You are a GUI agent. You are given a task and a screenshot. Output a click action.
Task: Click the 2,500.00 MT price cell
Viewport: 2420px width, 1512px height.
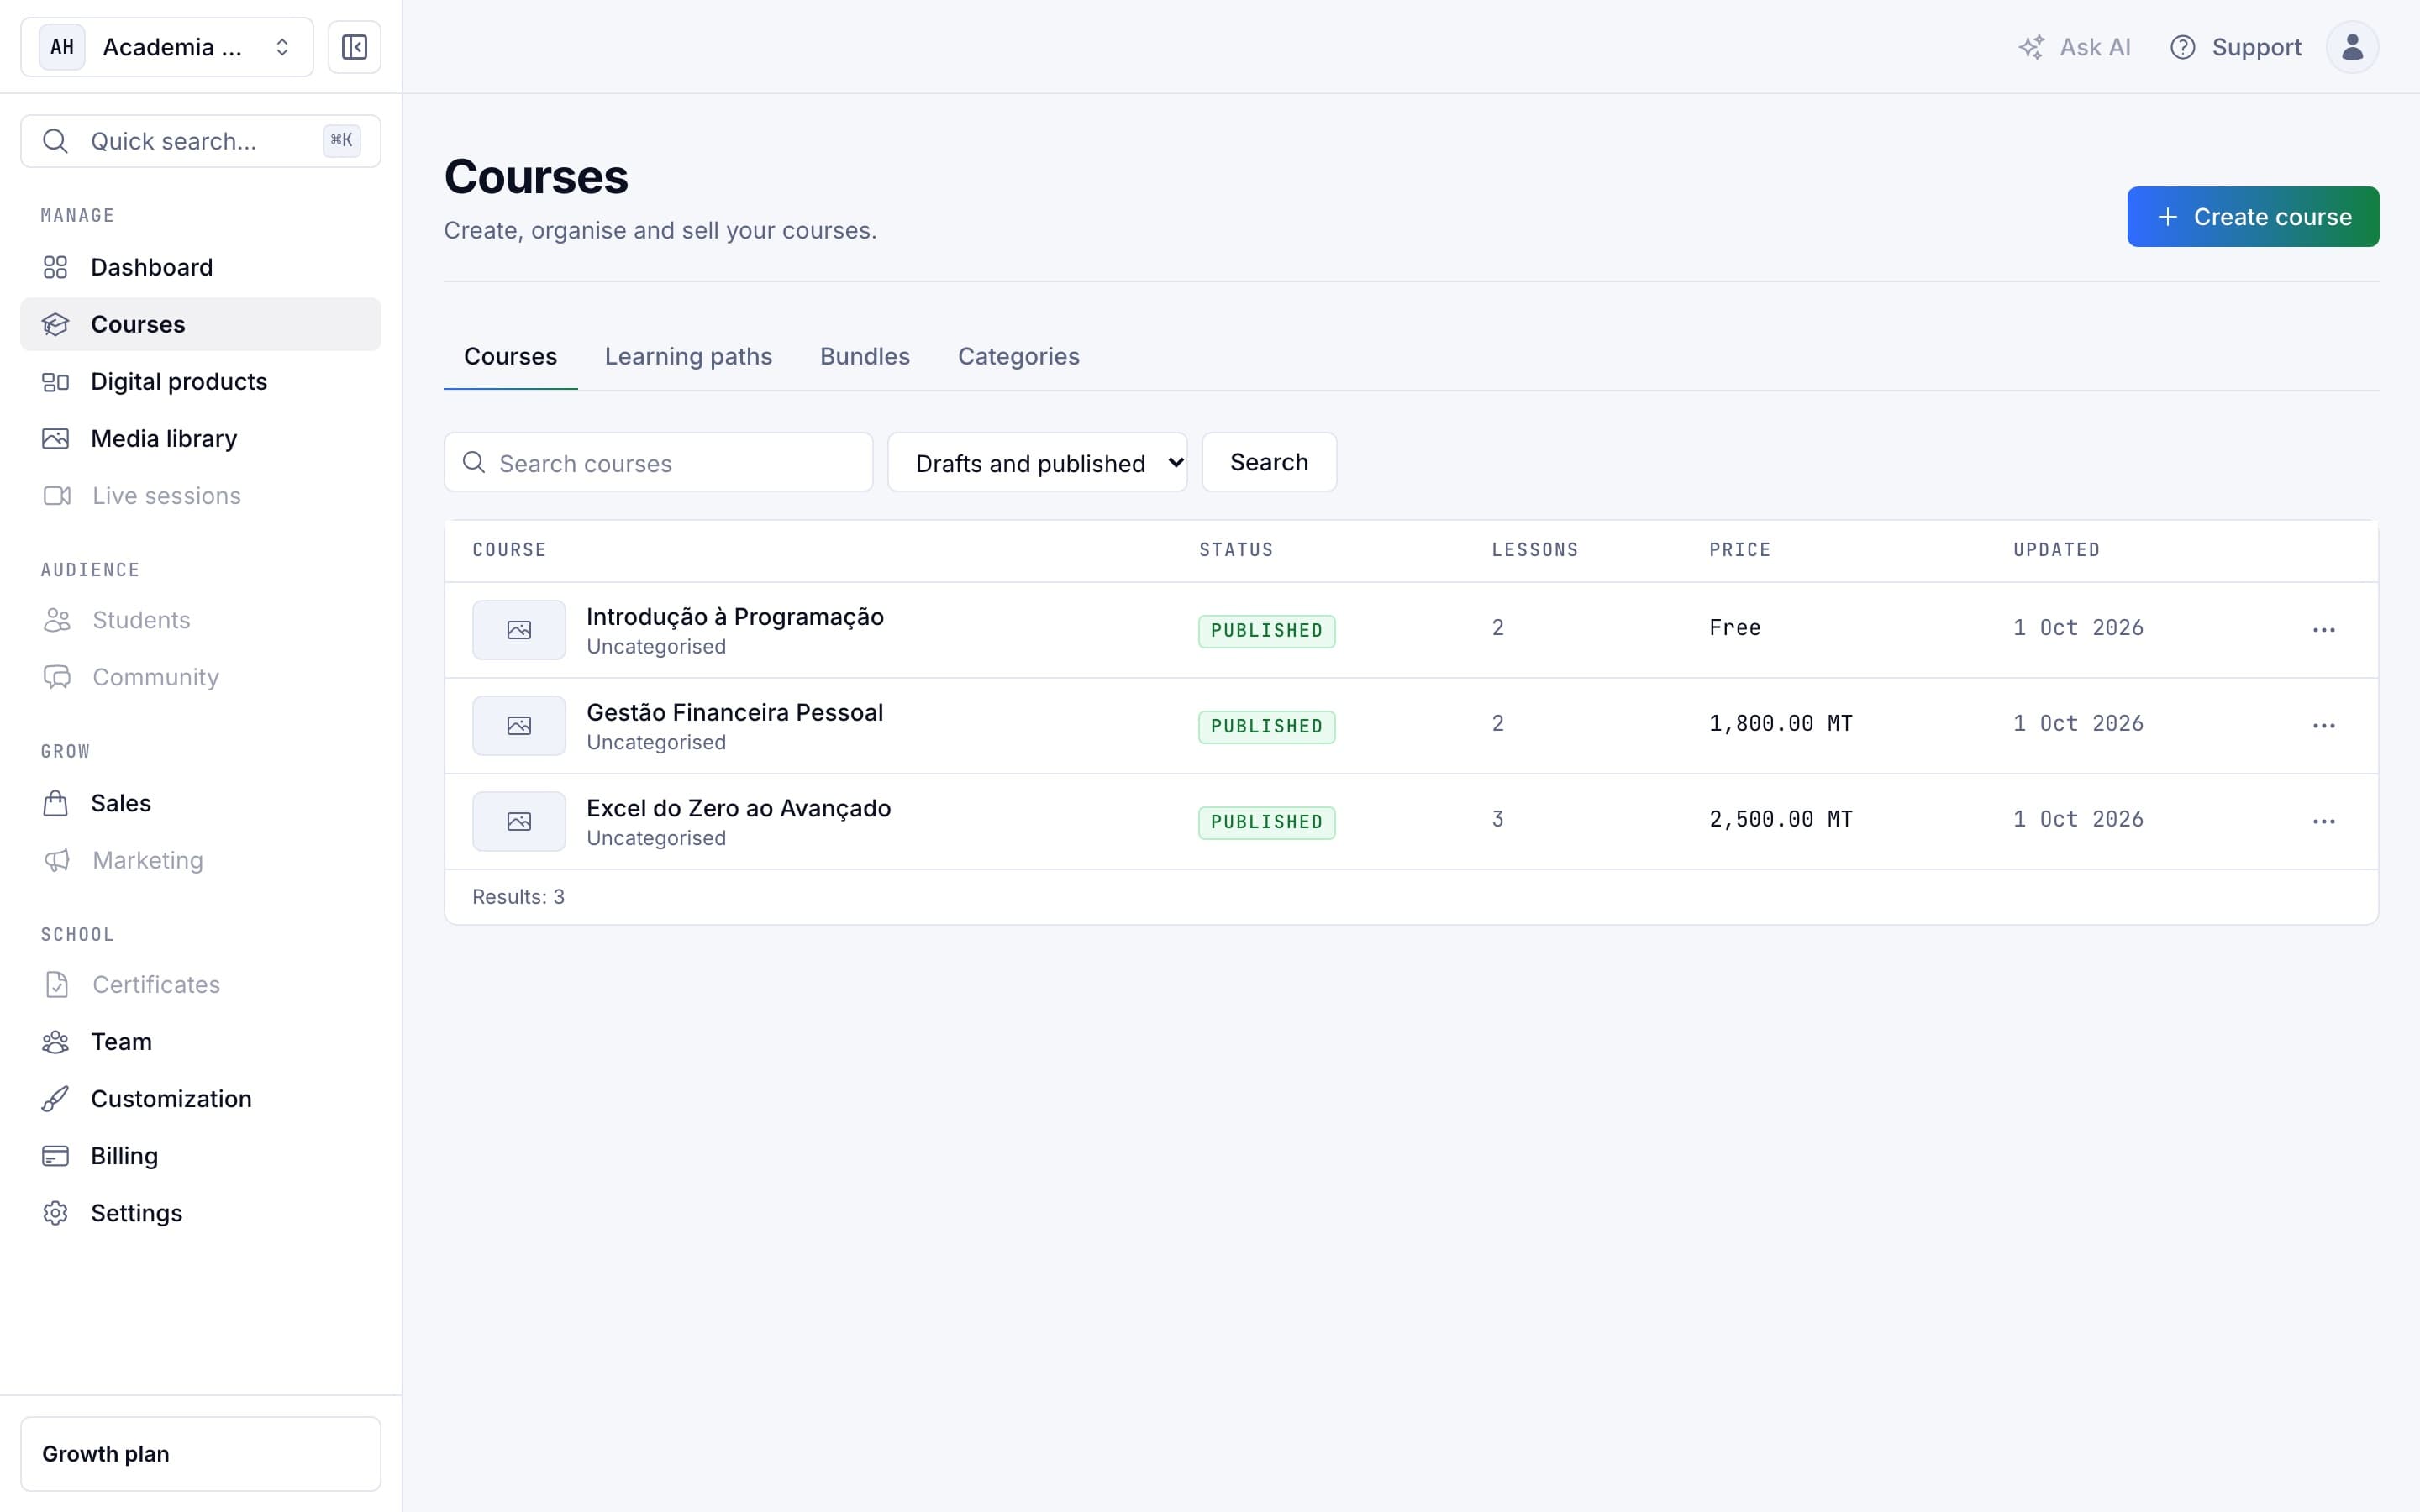[x=1780, y=819]
